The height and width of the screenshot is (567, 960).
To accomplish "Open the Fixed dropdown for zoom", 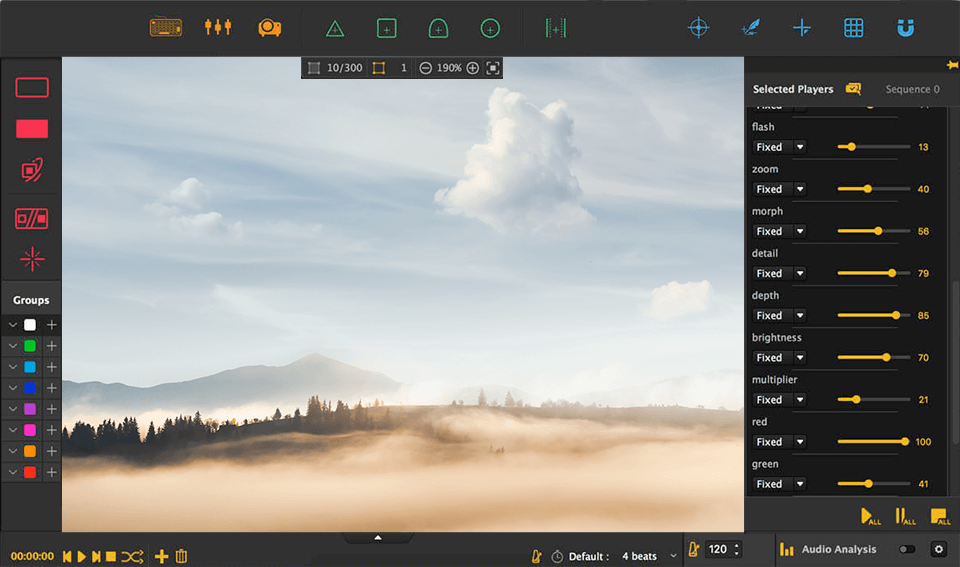I will pyautogui.click(x=780, y=189).
